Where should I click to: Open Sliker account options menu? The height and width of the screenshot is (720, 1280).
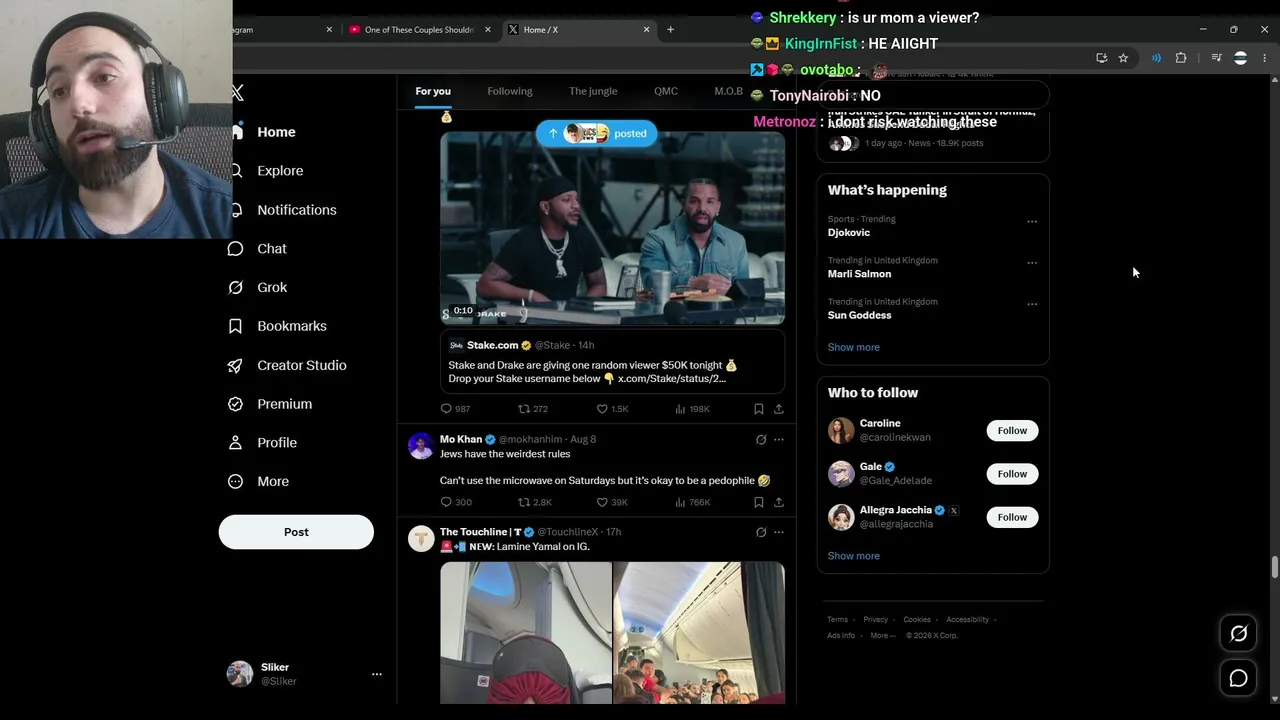(377, 674)
